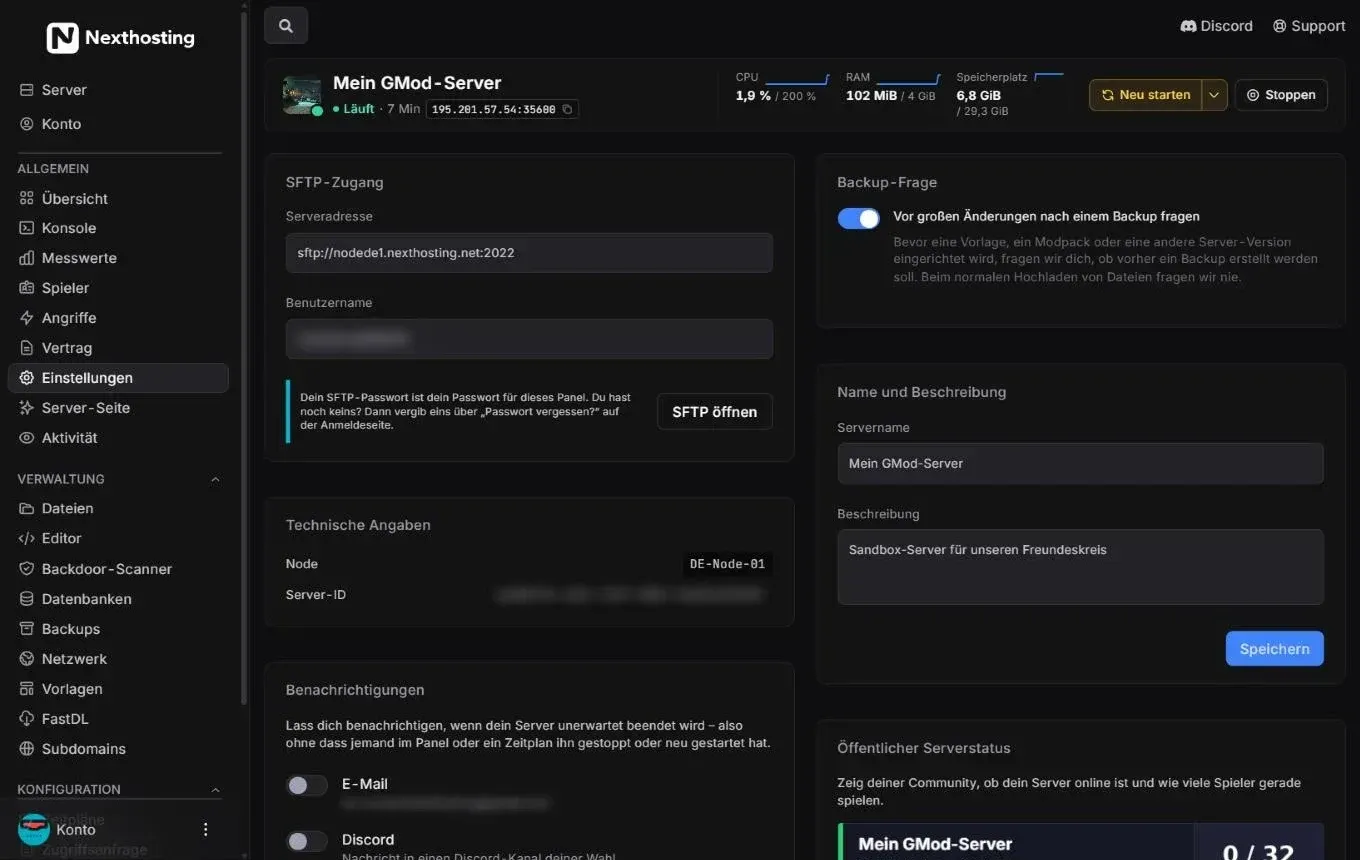Click the Editor code-brackets icon

pos(27,538)
